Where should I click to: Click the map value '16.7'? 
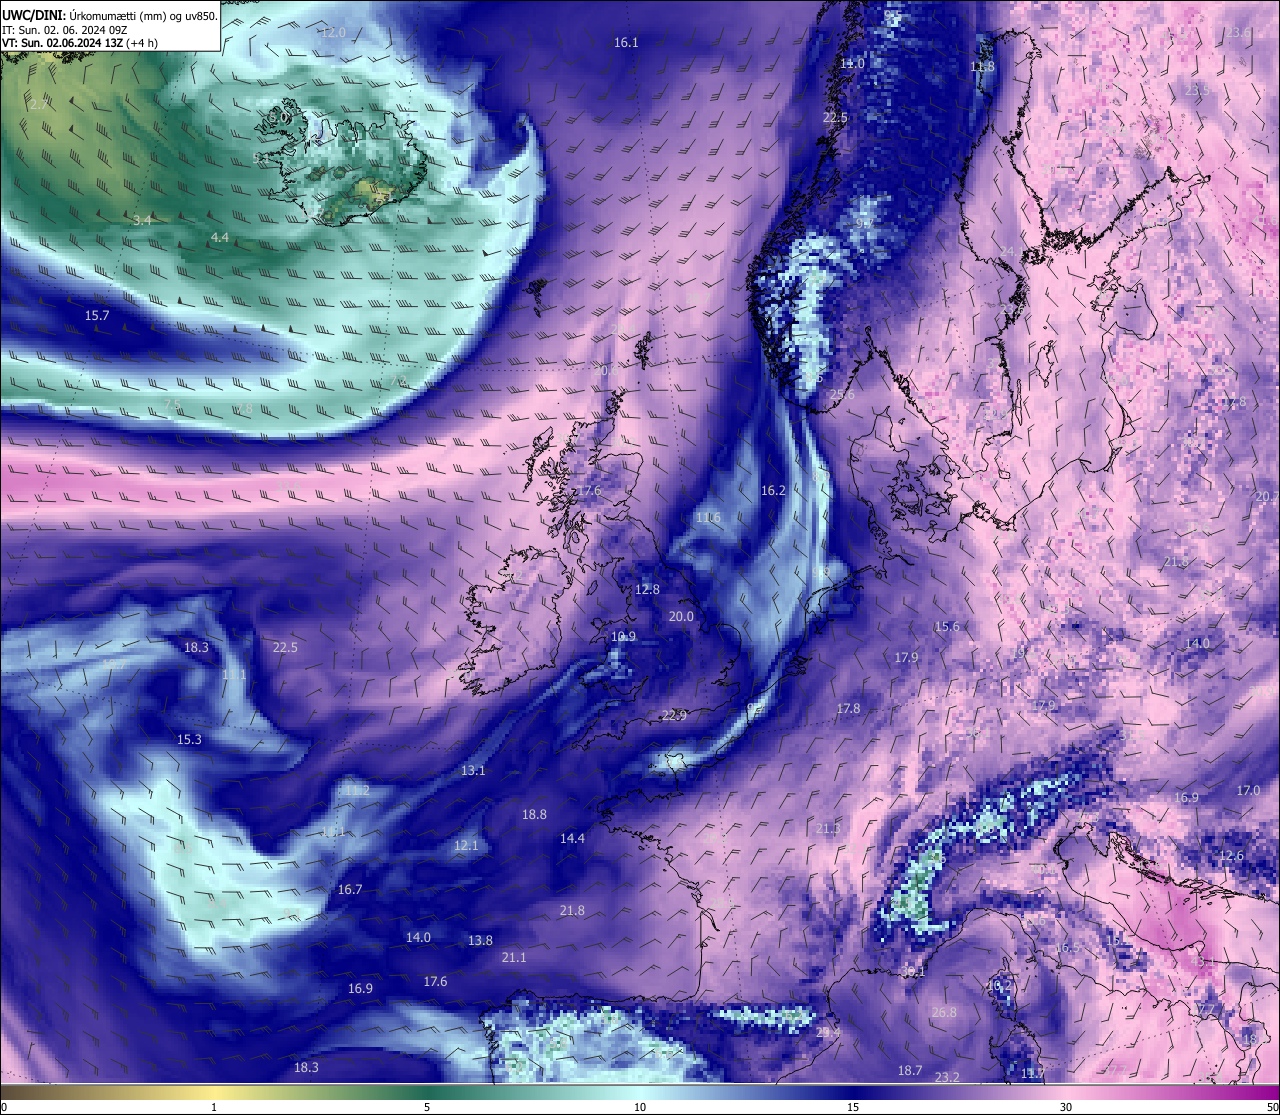click(x=350, y=890)
